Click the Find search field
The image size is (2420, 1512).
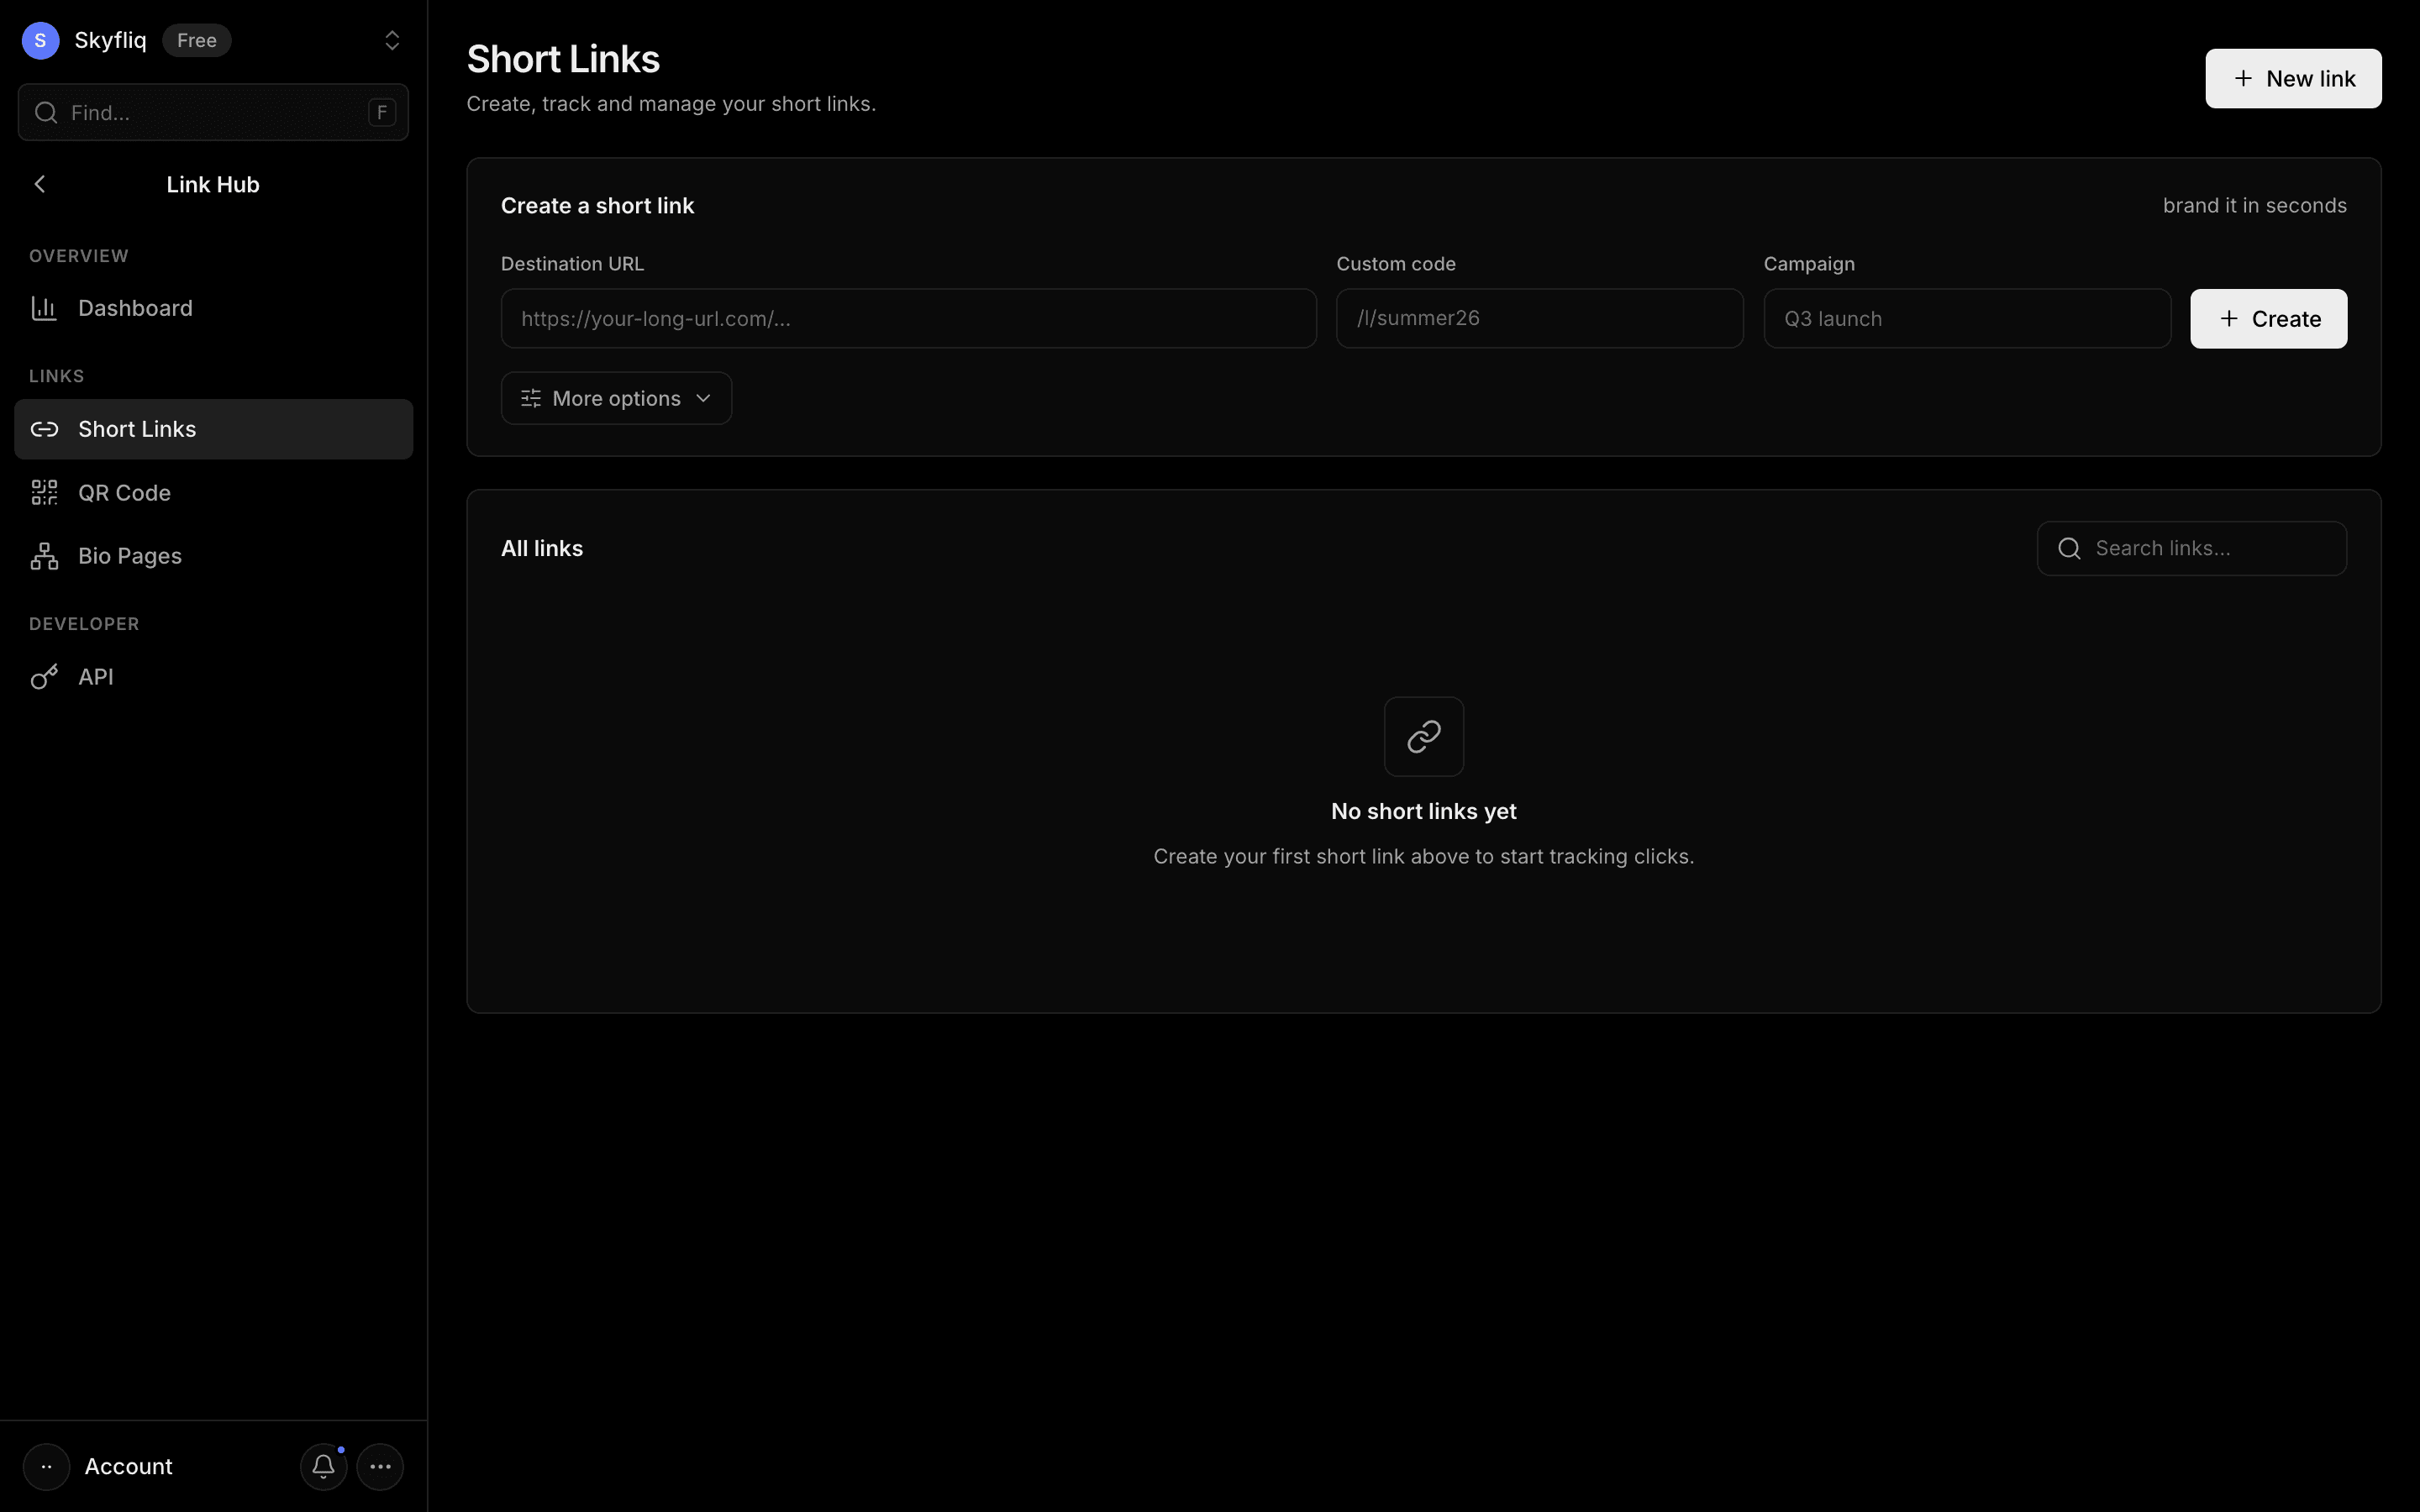213,112
